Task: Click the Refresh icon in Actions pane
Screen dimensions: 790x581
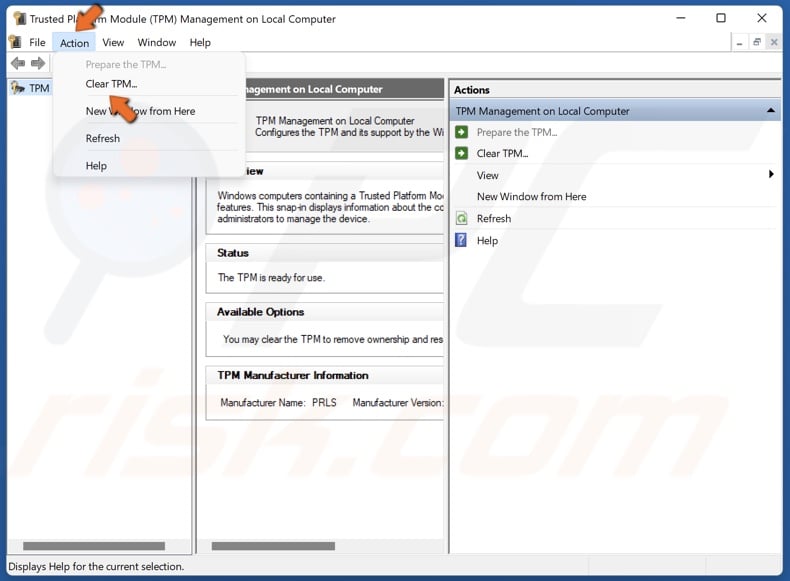Action: point(462,218)
